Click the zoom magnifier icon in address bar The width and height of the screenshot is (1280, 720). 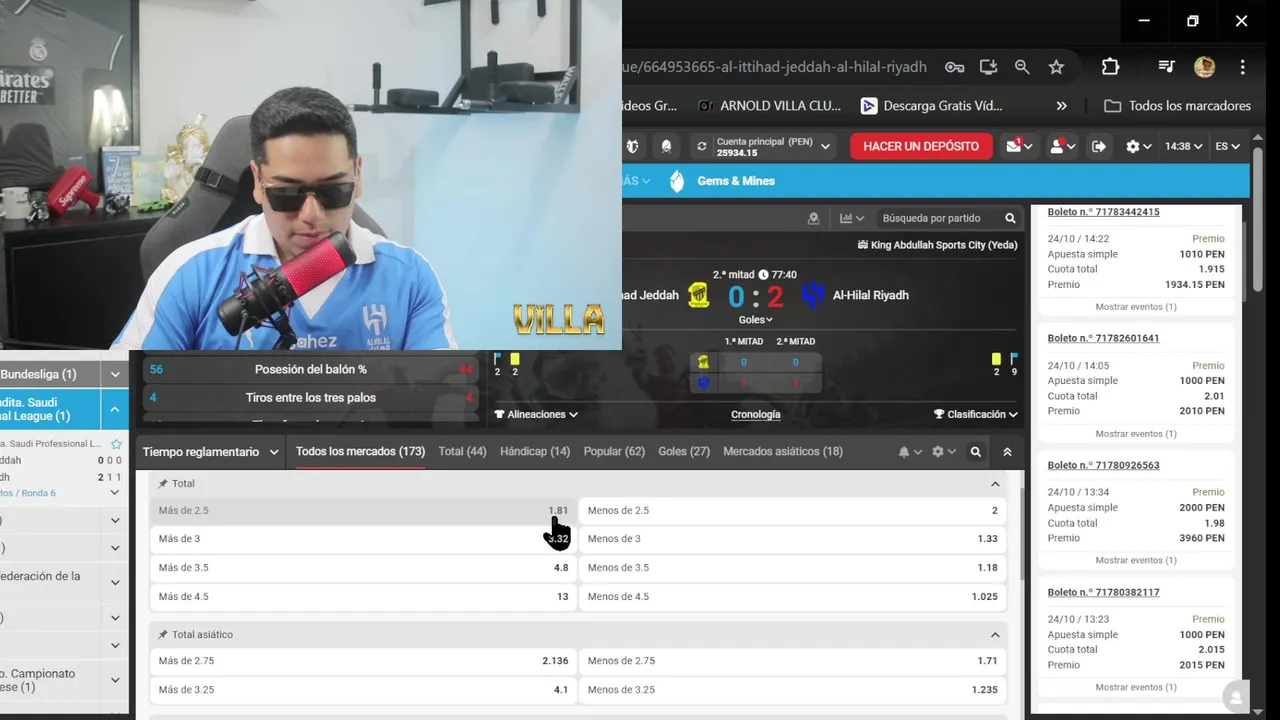(x=1022, y=67)
